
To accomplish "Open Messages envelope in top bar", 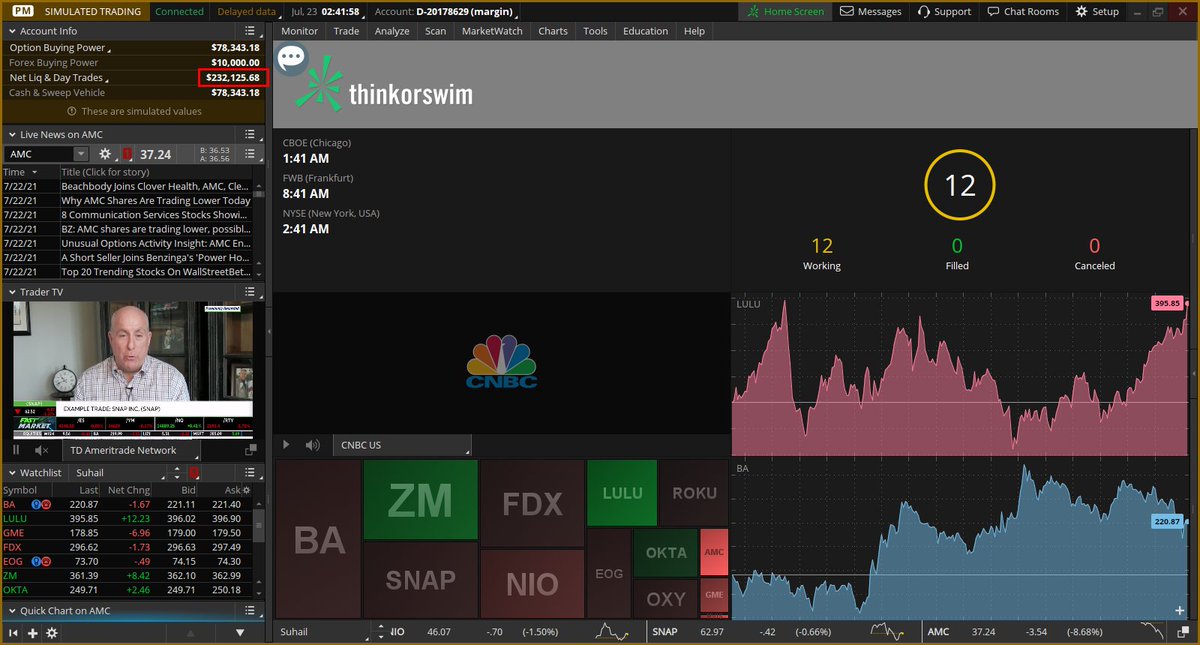I will point(869,11).
